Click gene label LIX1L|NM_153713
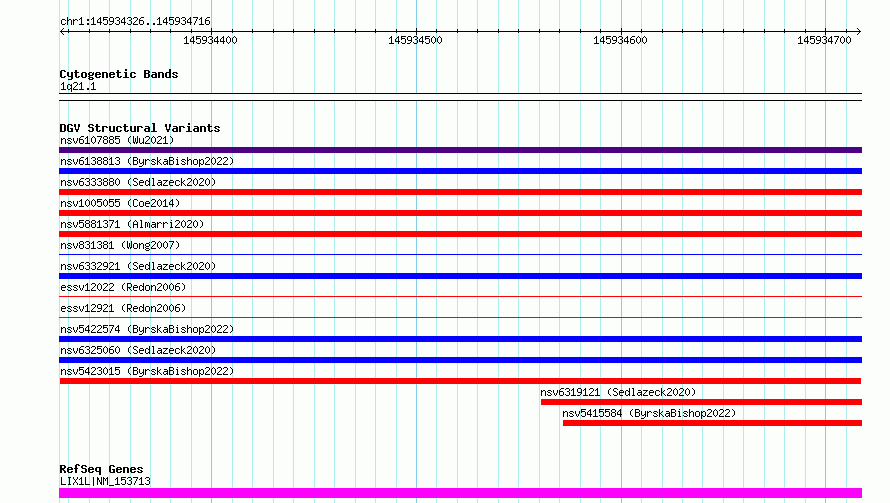The height and width of the screenshot is (503, 890). coord(105,481)
